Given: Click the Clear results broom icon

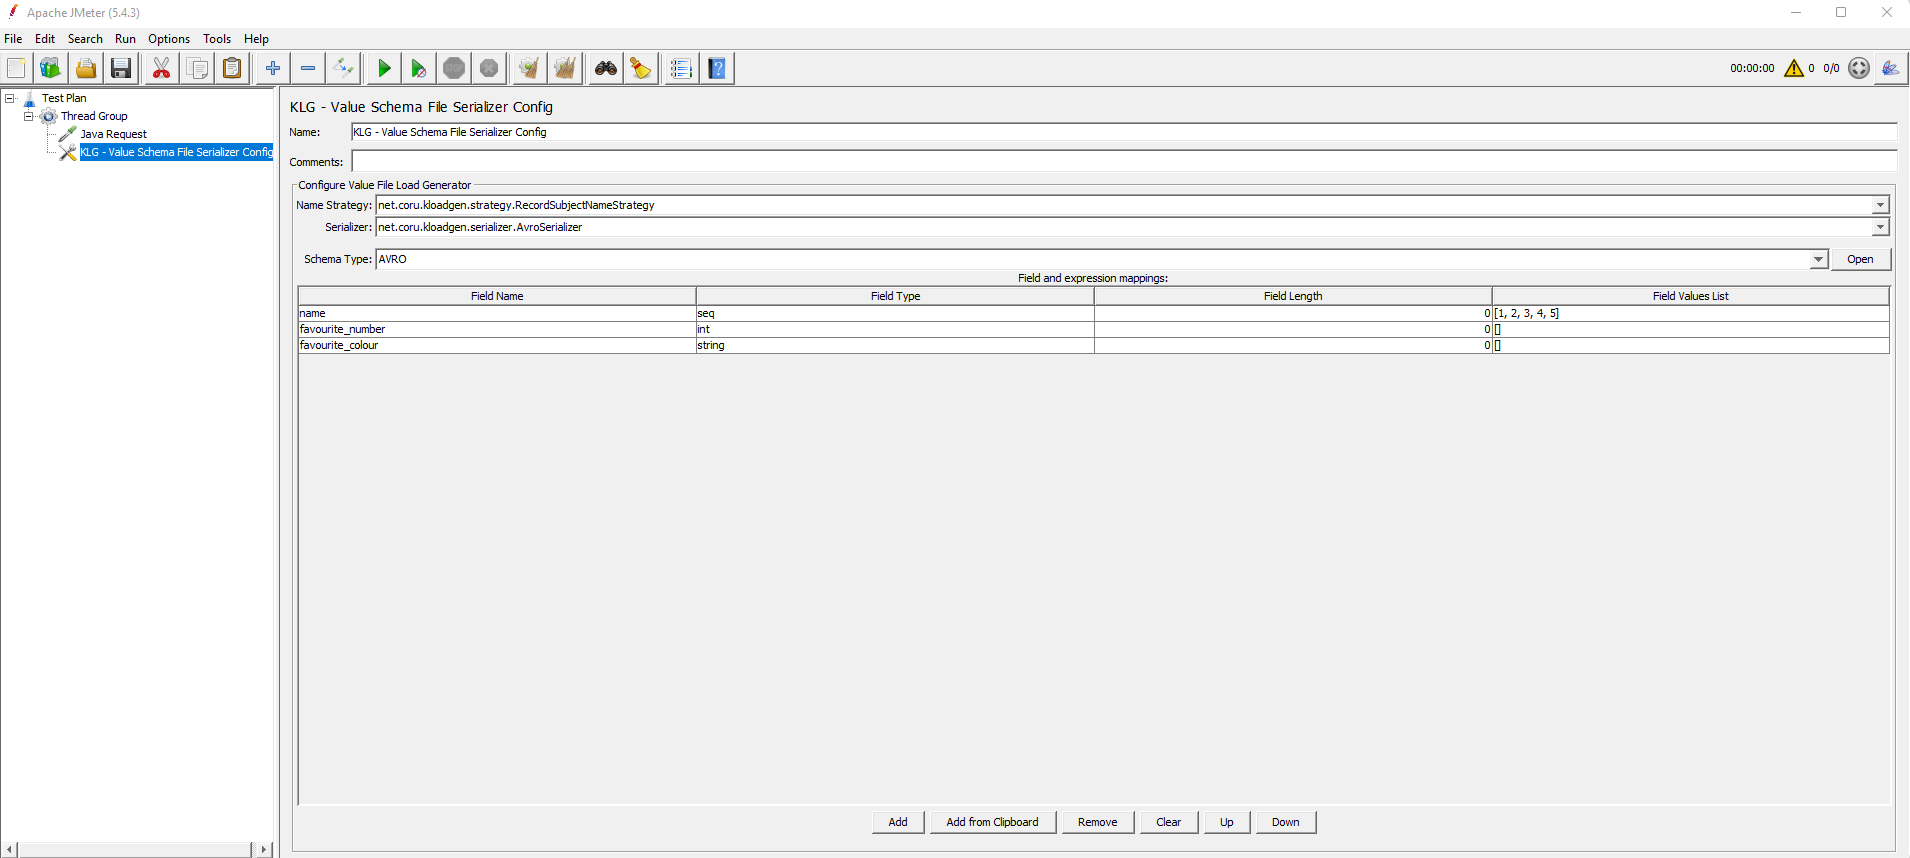Looking at the screenshot, I should (529, 68).
